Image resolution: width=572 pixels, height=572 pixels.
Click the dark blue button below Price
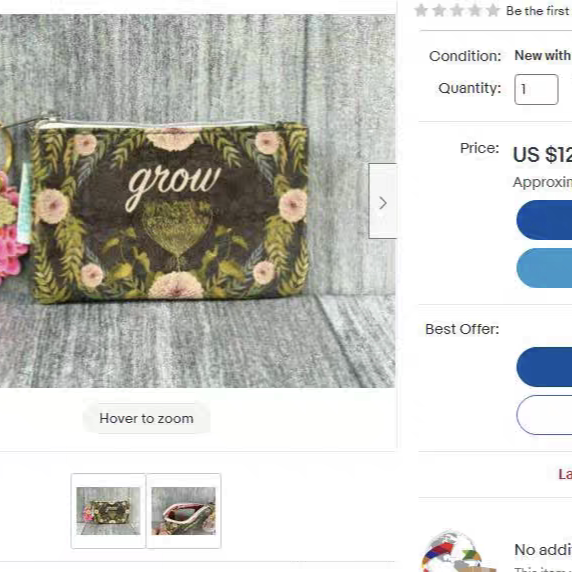544,220
